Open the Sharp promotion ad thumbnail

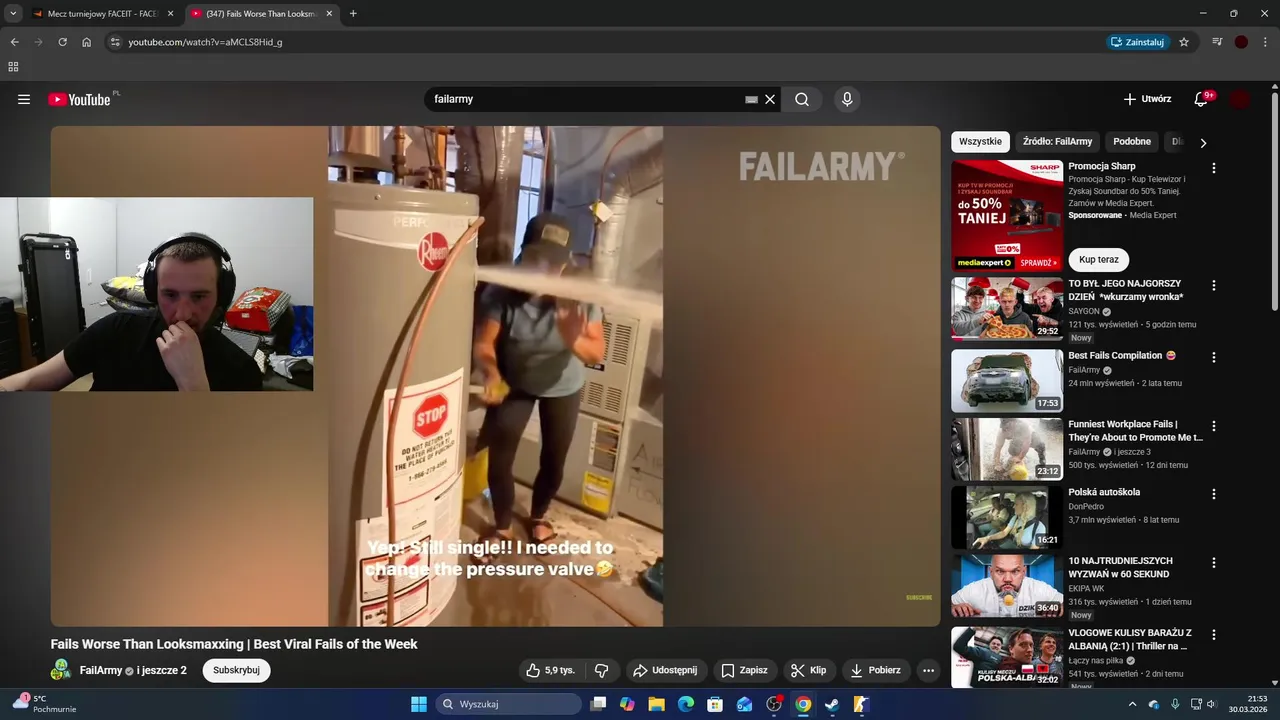[1007, 215]
